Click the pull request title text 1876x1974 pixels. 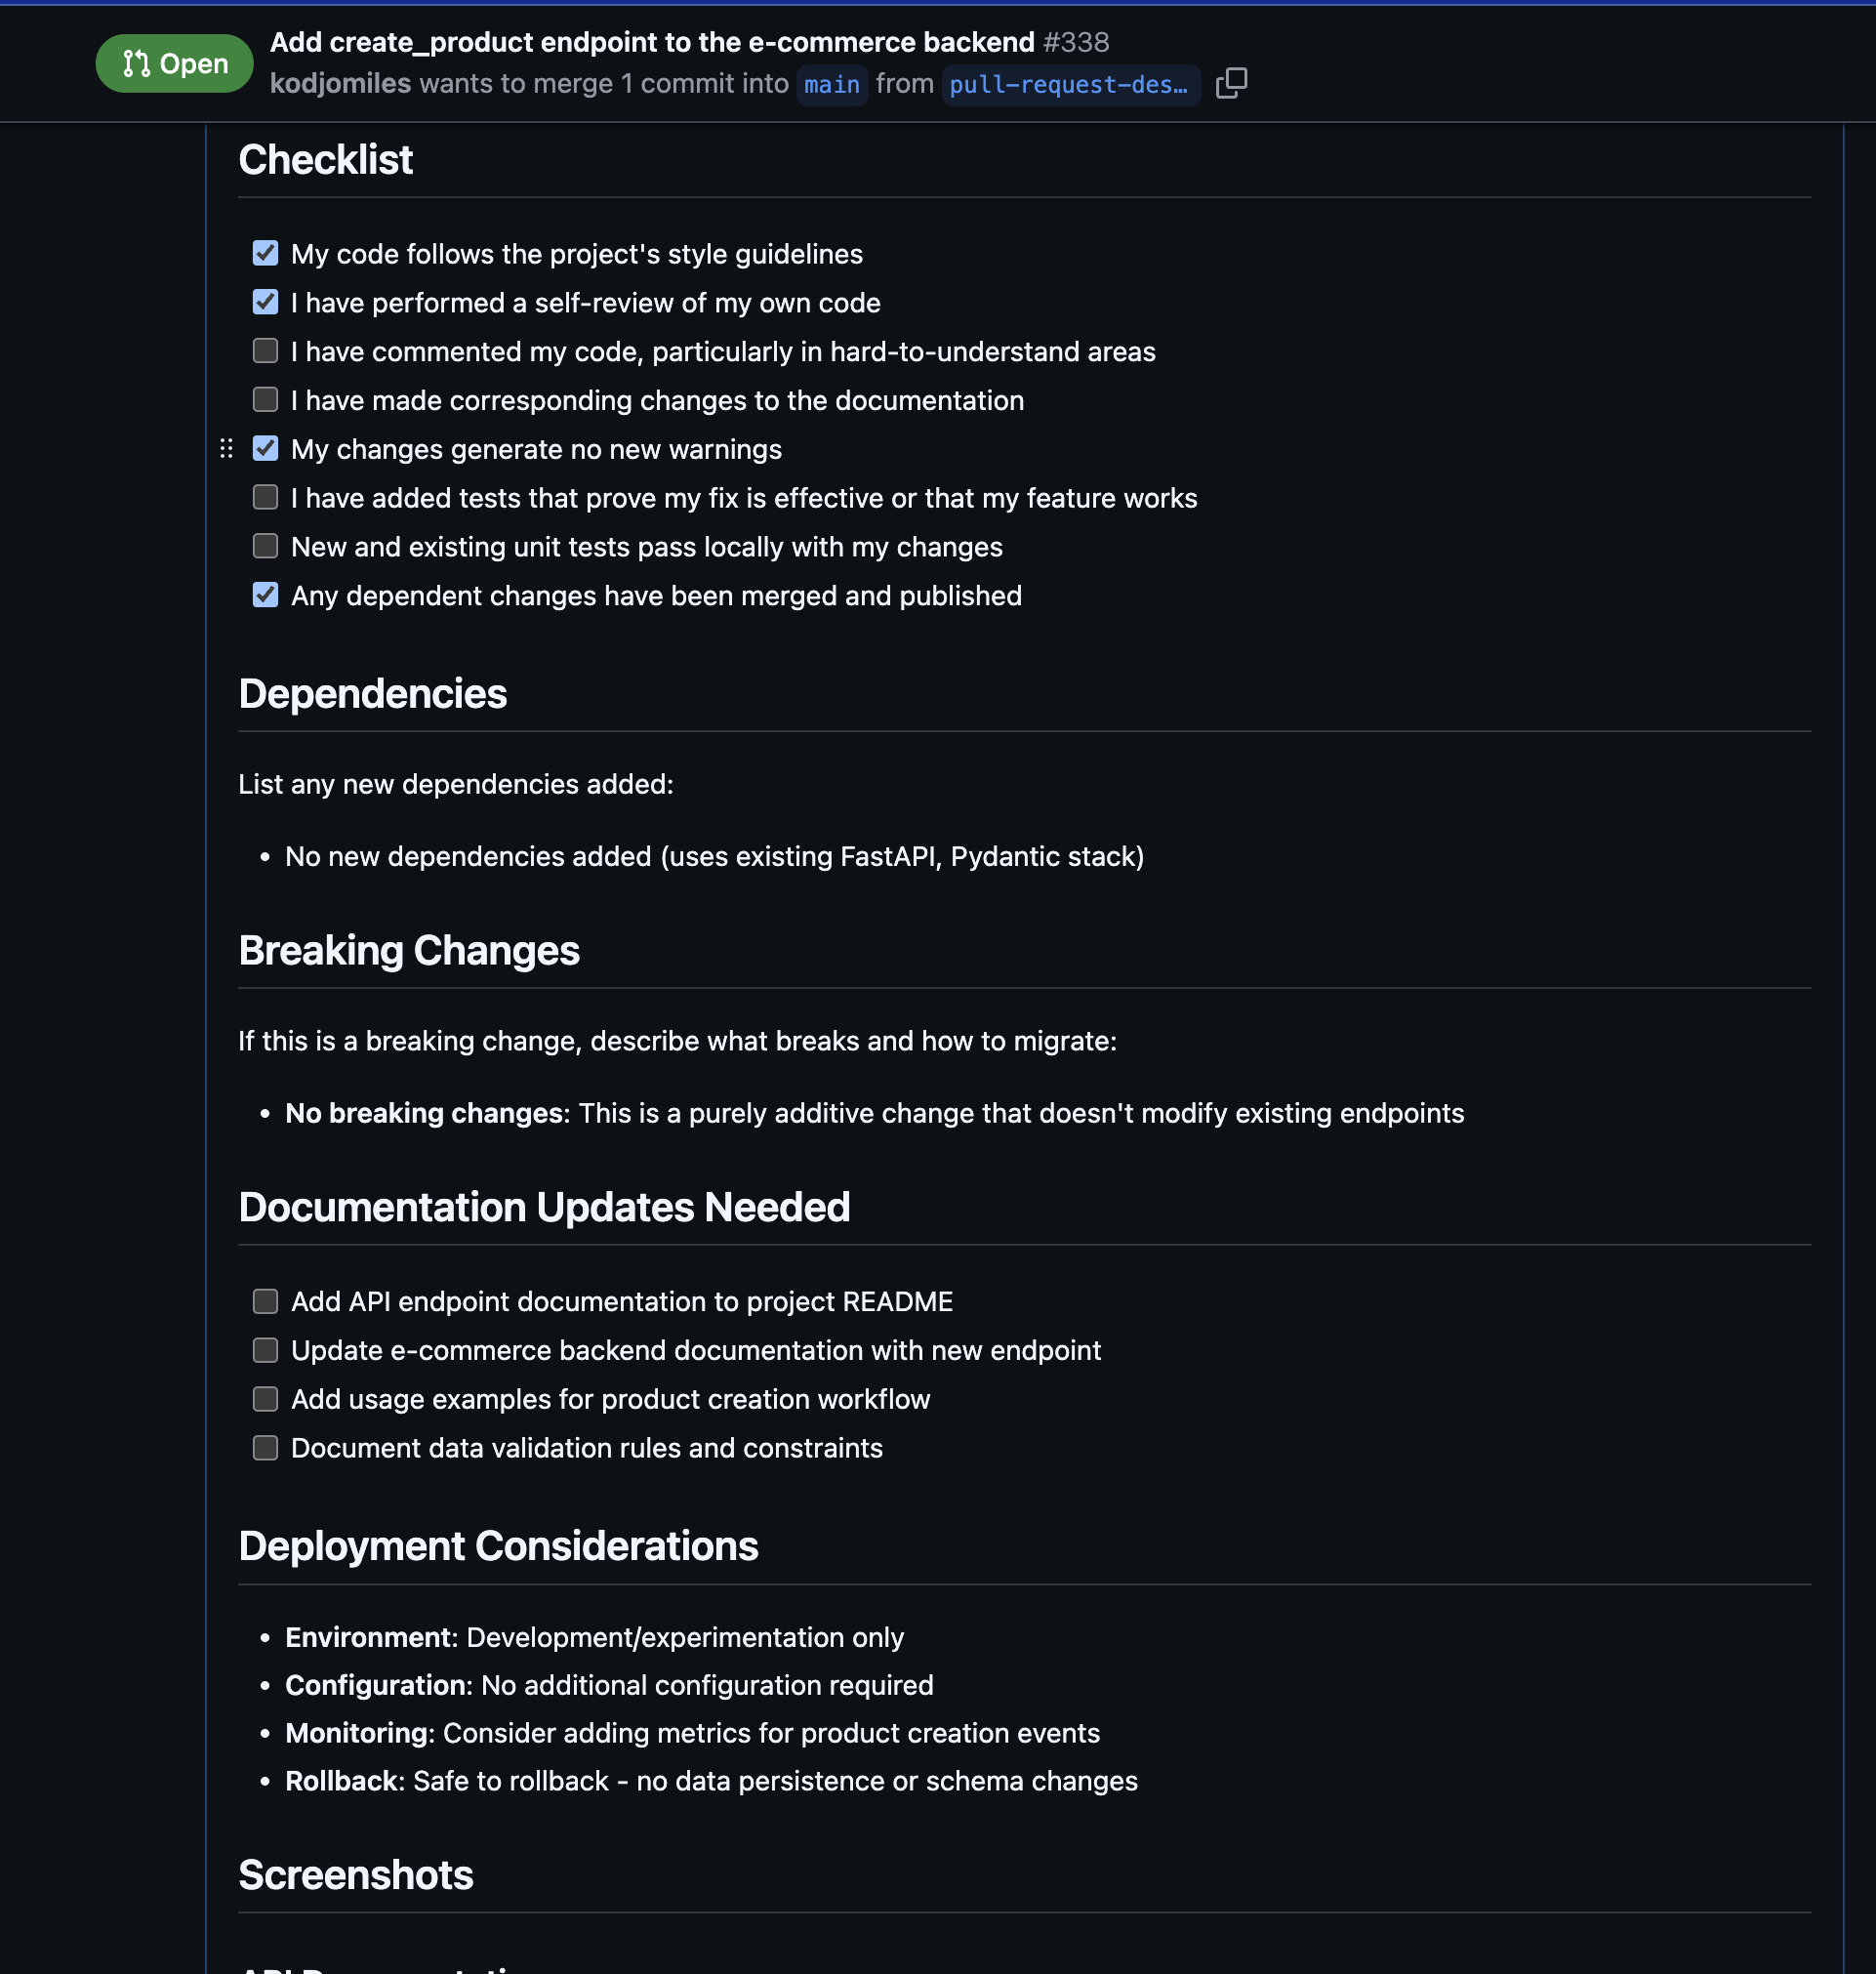pyautogui.click(x=651, y=42)
